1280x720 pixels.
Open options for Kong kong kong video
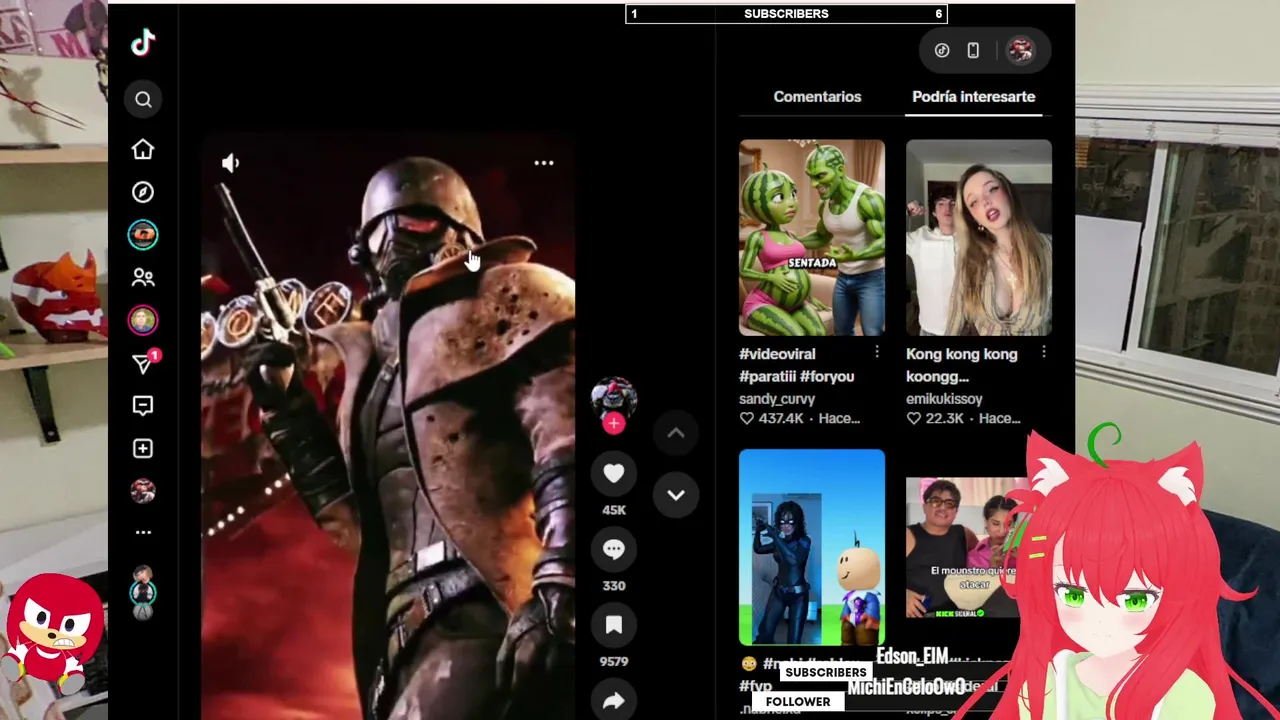1044,352
